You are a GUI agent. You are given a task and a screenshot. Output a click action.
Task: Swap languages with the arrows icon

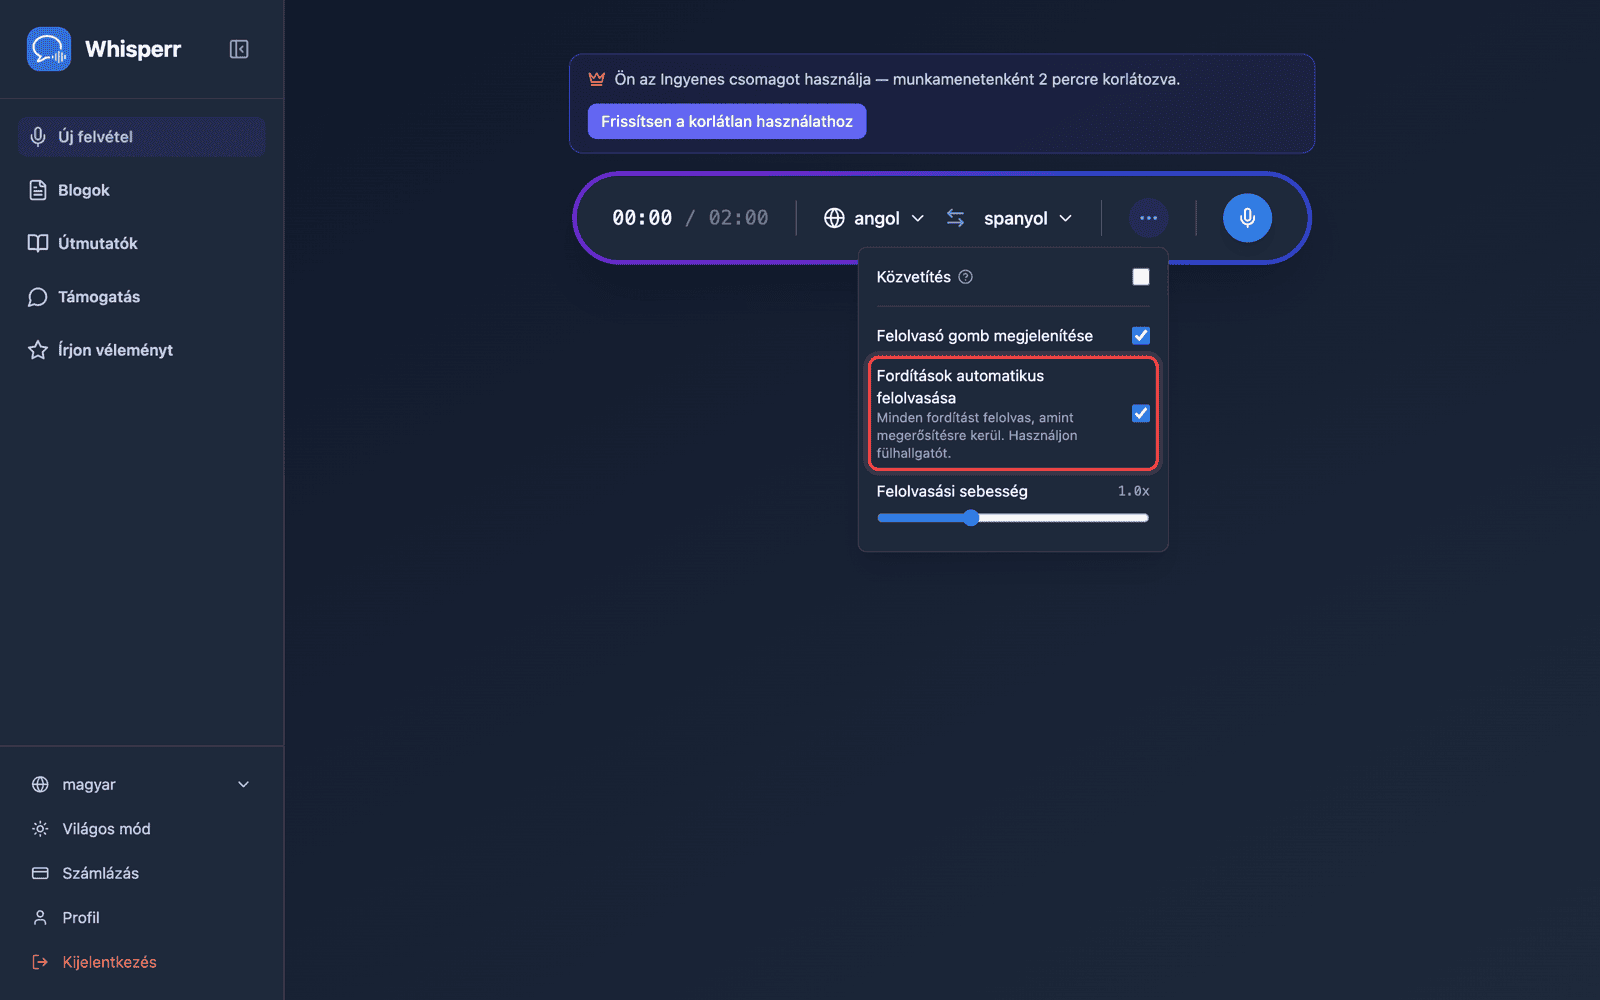(956, 218)
